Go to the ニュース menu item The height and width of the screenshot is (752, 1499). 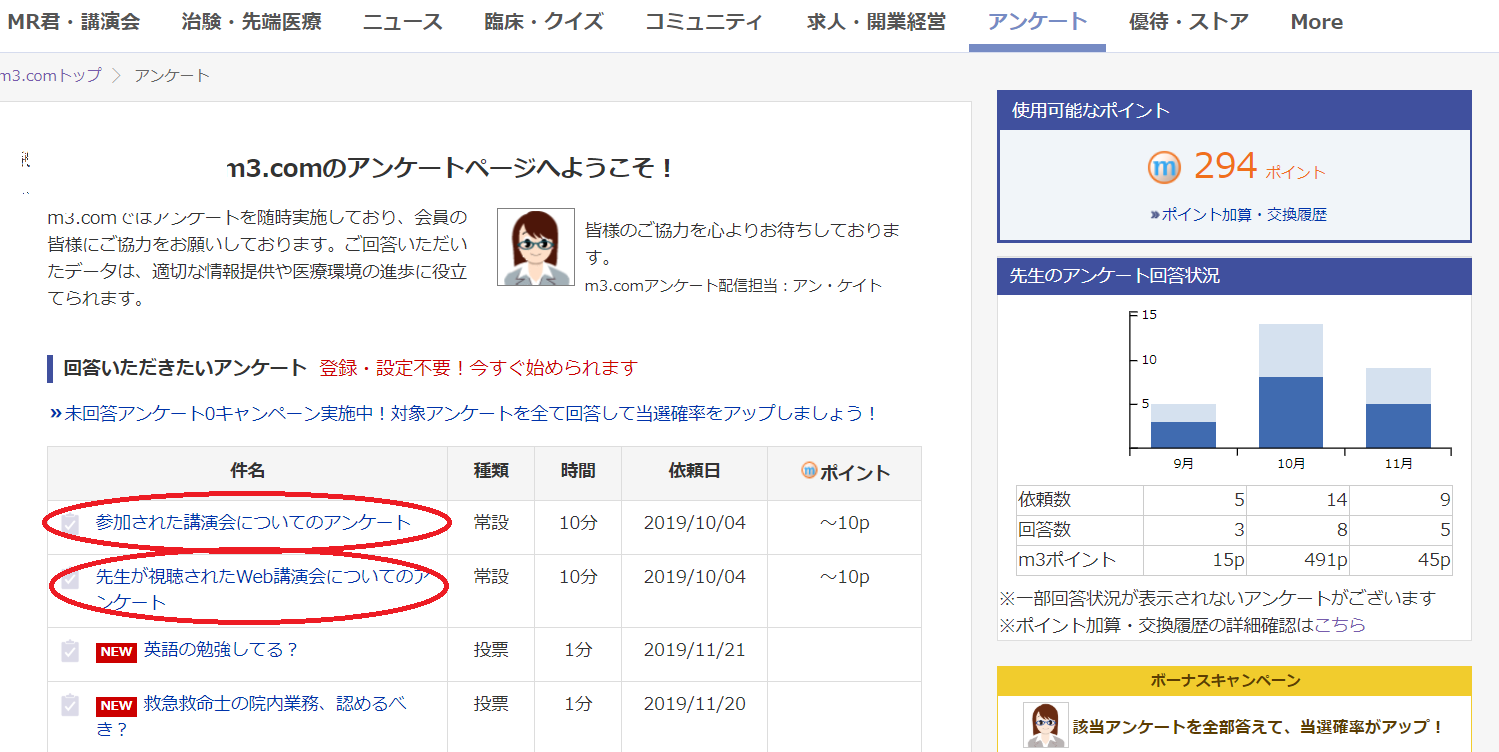(403, 22)
